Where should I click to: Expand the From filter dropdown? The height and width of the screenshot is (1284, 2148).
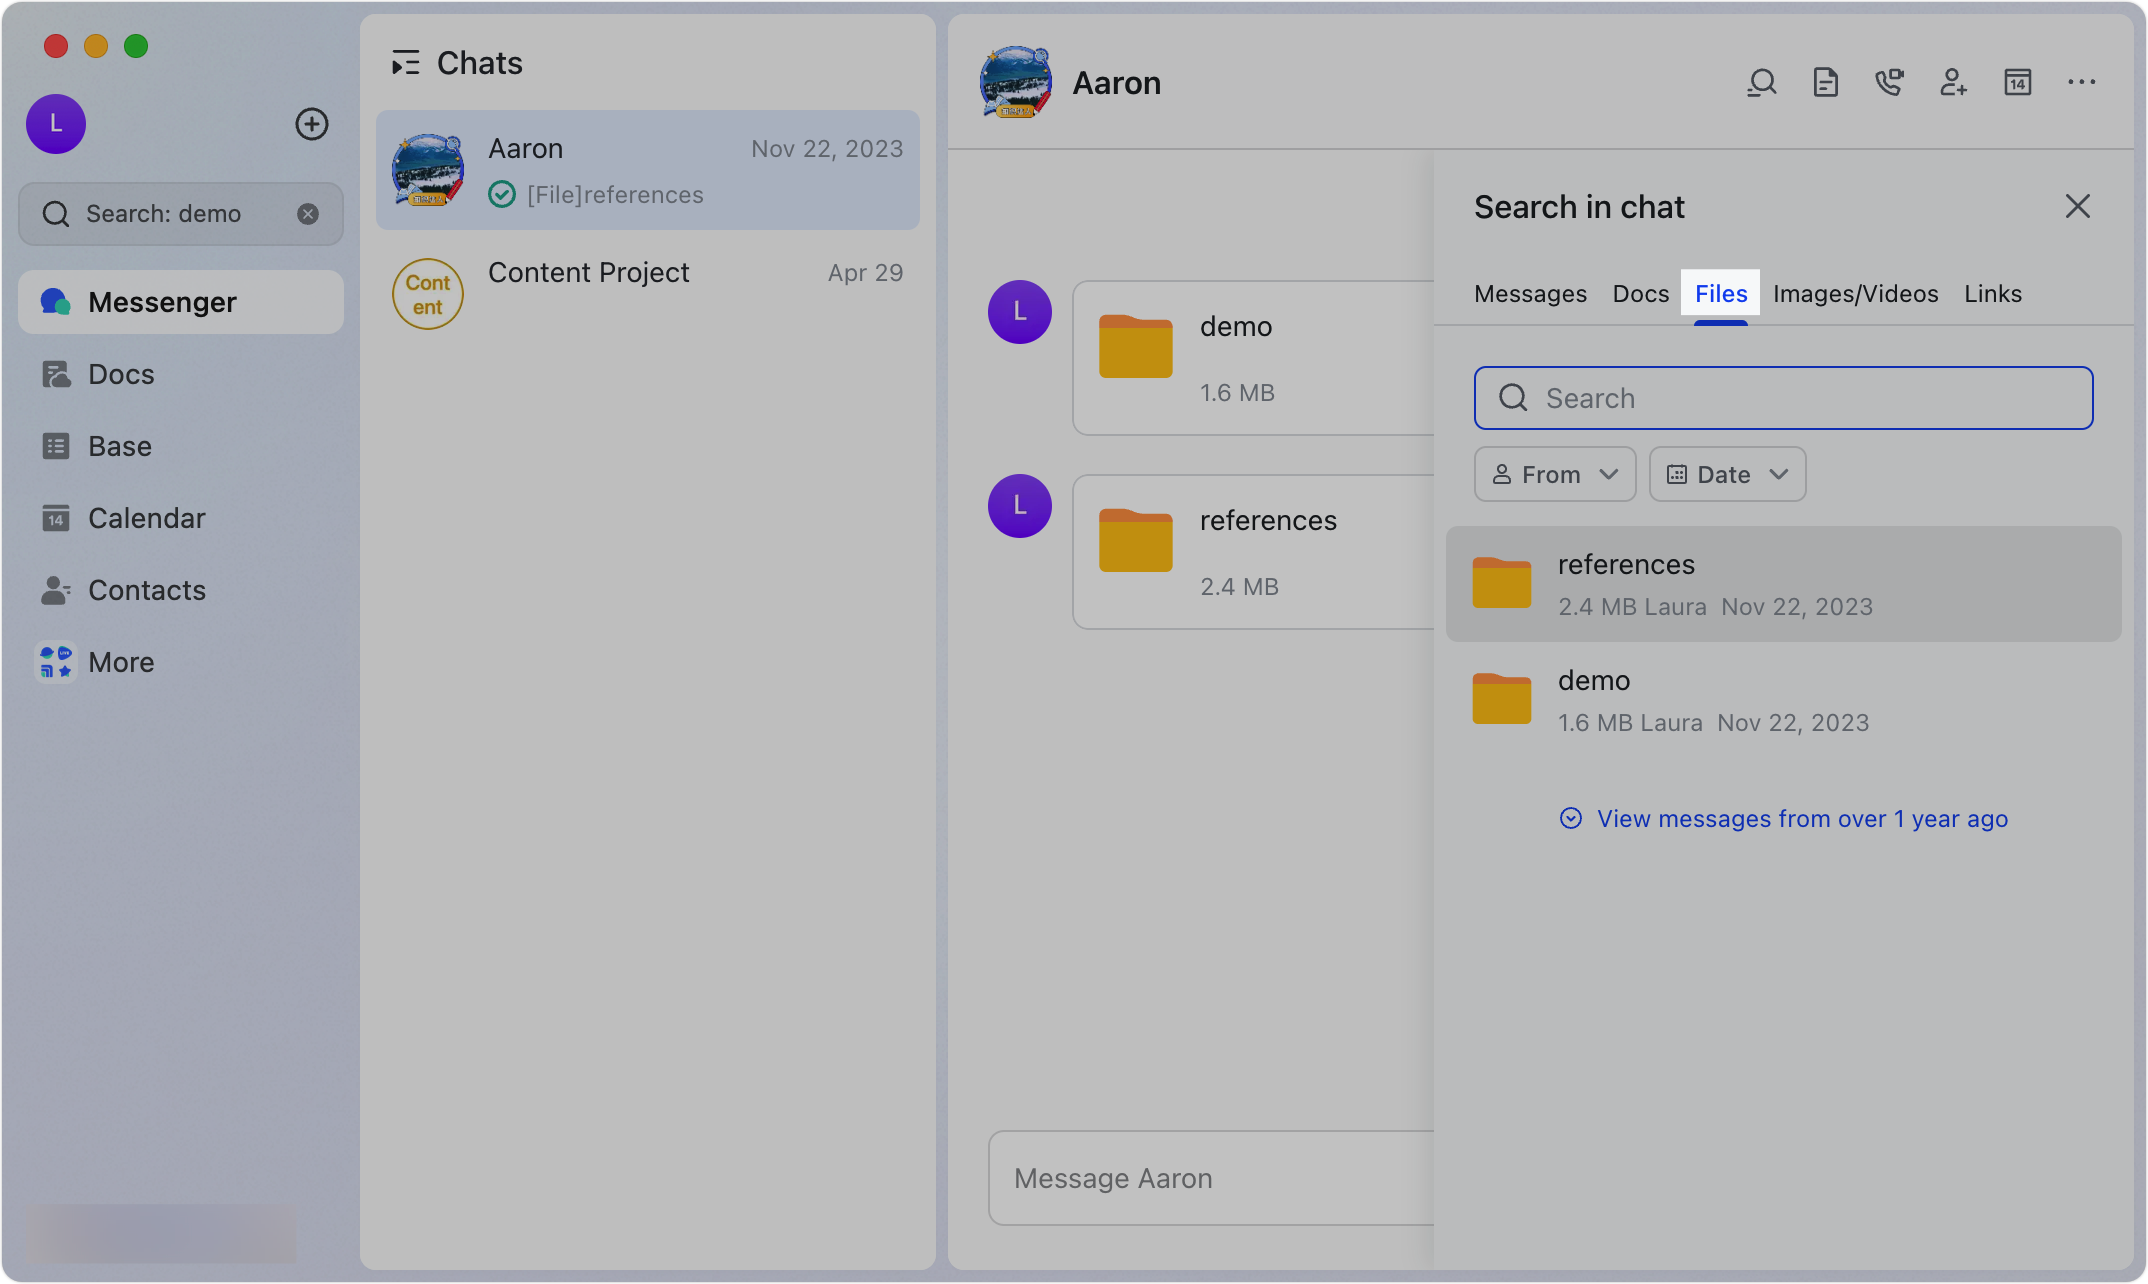pos(1555,474)
